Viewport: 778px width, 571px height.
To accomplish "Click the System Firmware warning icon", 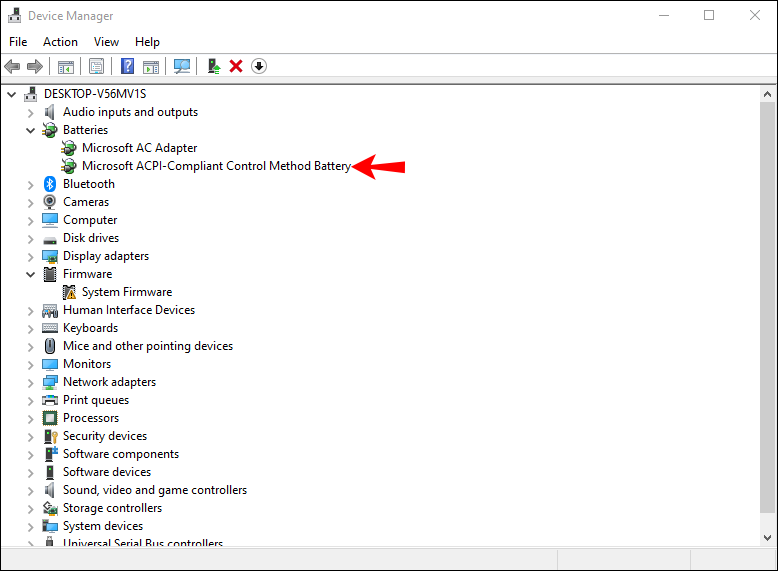I will click(69, 292).
